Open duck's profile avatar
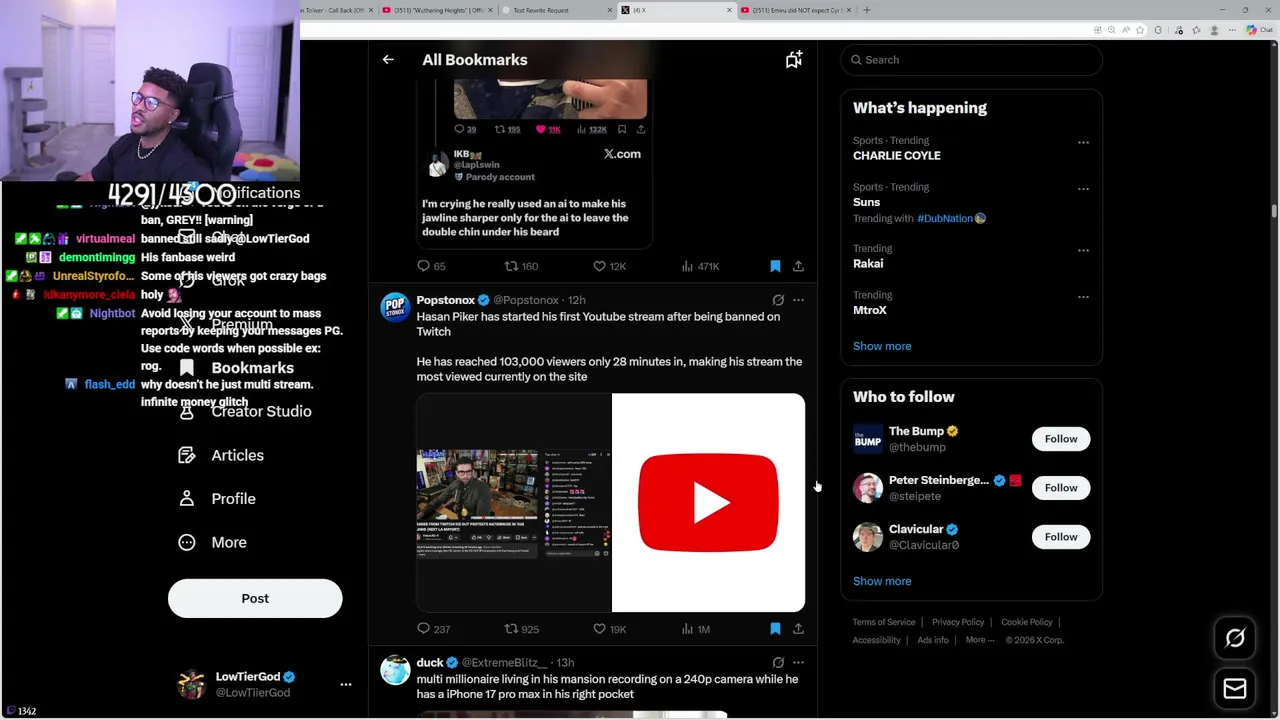 (x=395, y=670)
